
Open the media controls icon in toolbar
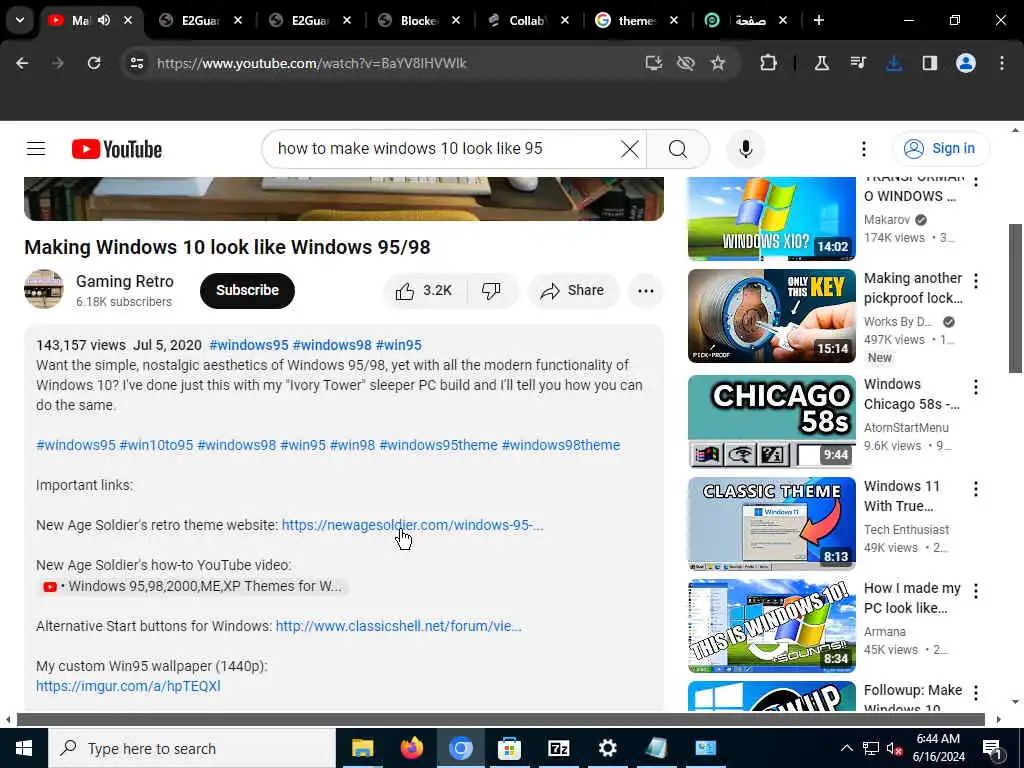coord(857,63)
